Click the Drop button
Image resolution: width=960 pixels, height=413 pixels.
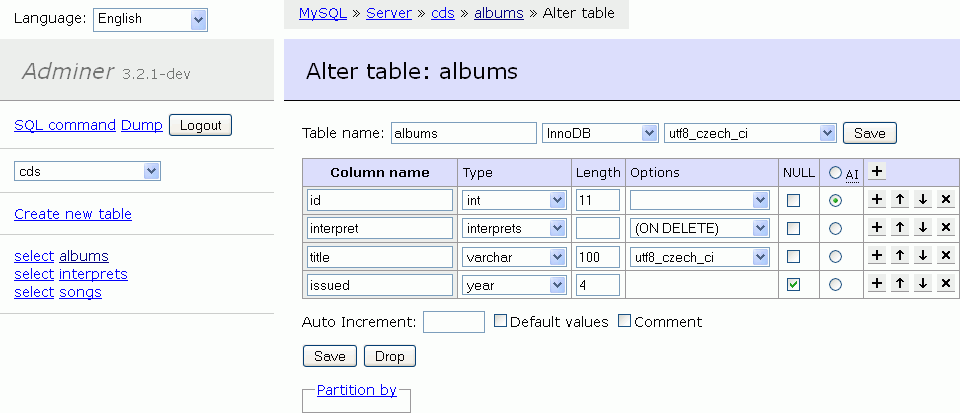389,356
